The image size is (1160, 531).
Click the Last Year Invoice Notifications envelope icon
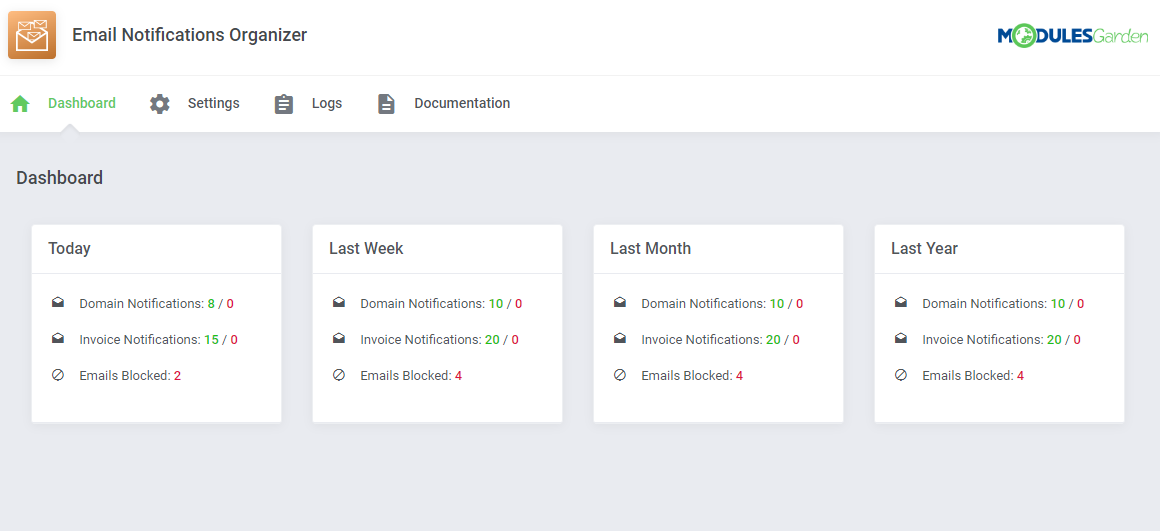(x=901, y=338)
